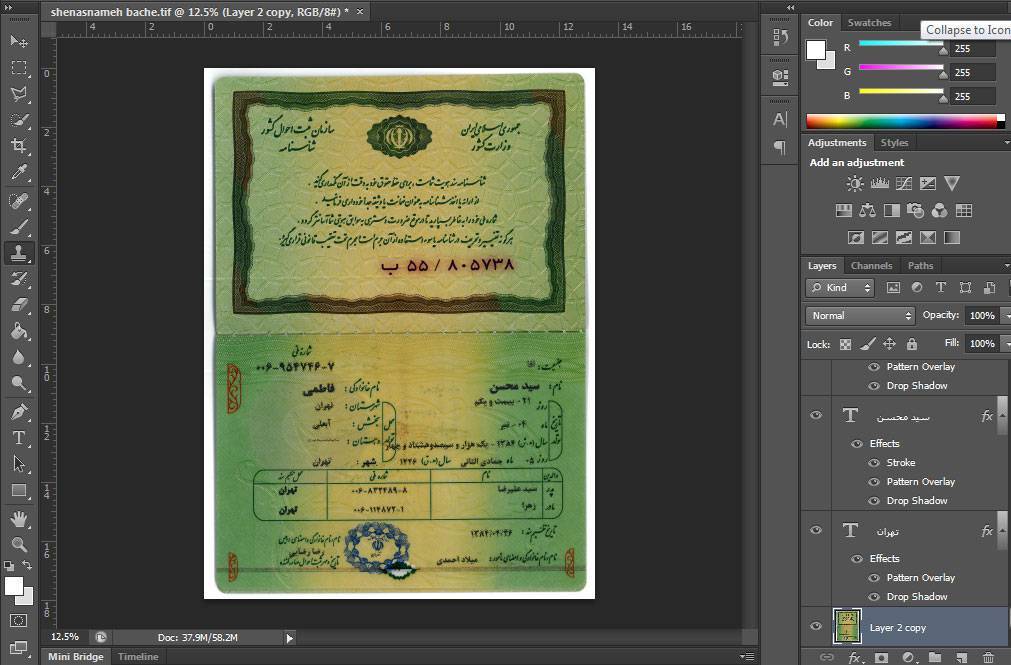1011x665 pixels.
Task: Select the Eraser tool
Action: pos(19,304)
